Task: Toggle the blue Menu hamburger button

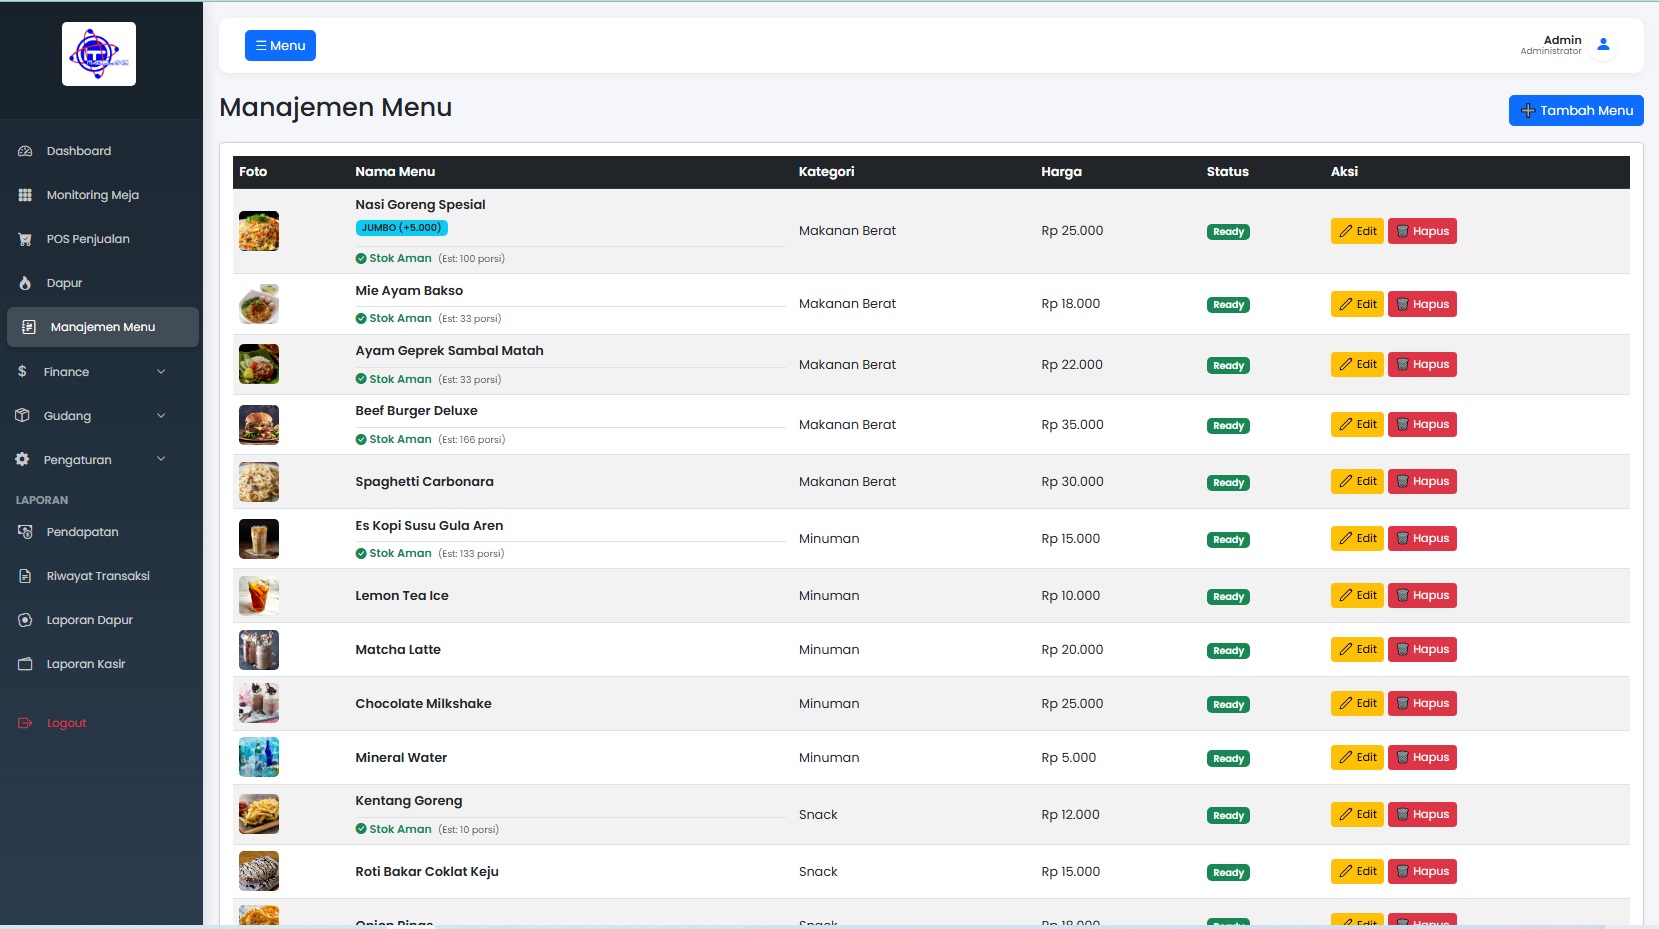Action: click(x=280, y=46)
